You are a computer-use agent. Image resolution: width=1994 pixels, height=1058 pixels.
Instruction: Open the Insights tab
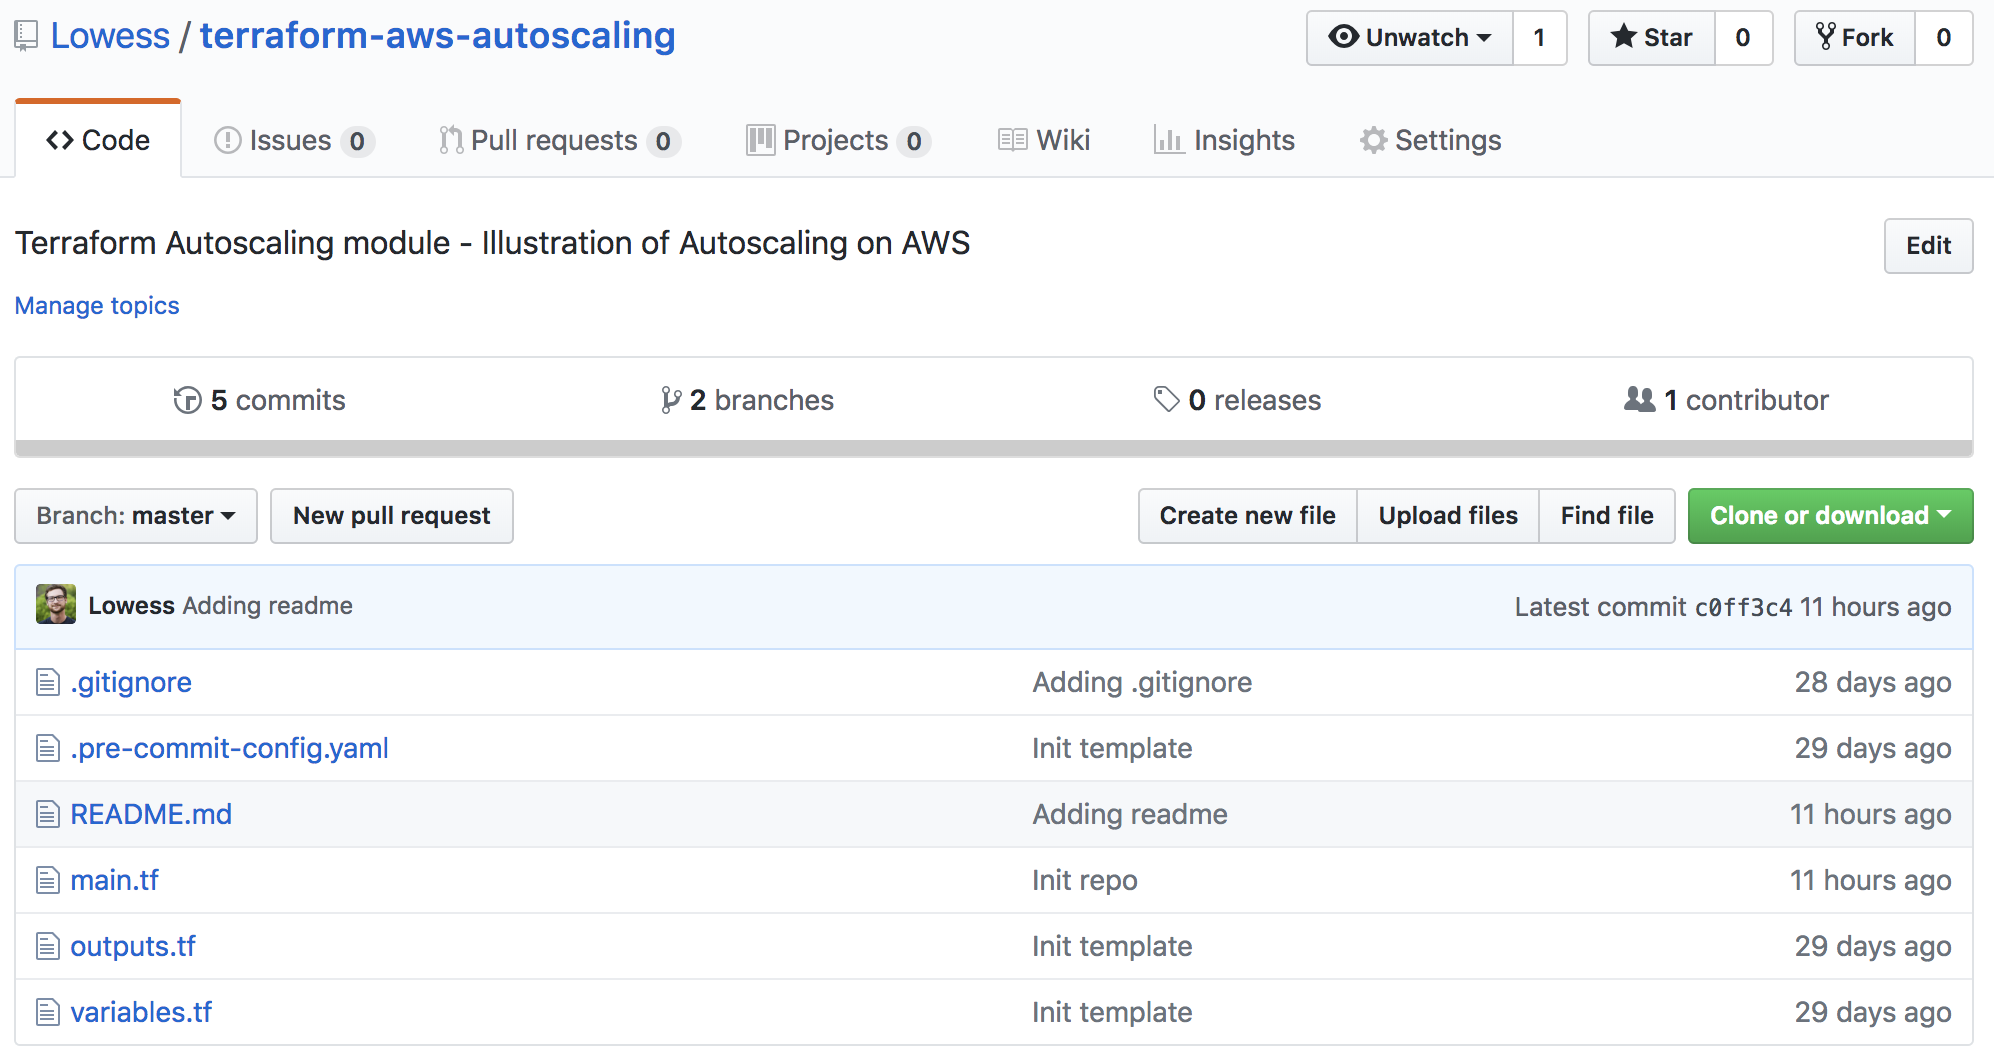[x=1224, y=140]
